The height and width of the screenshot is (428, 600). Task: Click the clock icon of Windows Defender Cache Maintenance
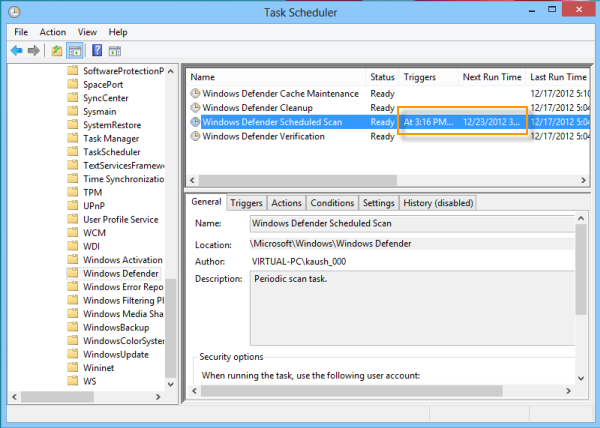[x=196, y=93]
